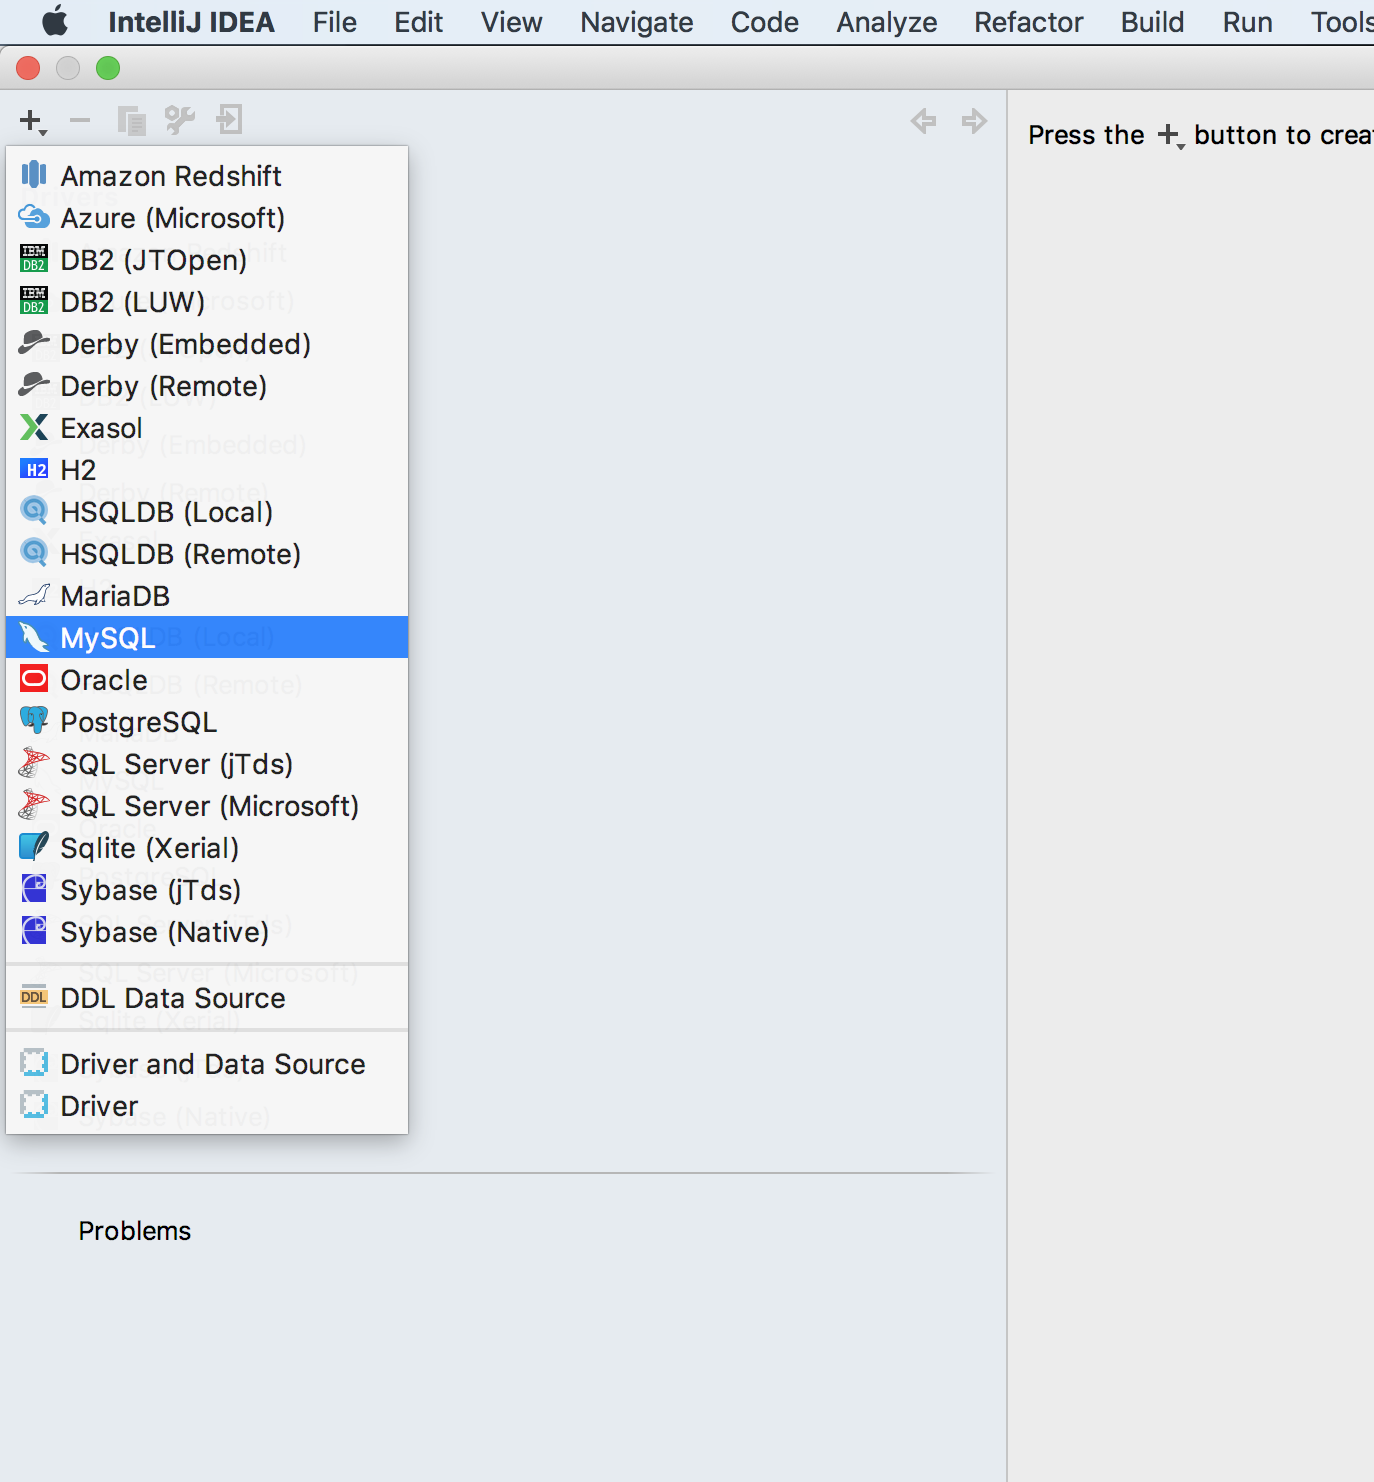Click the forward arrow navigation icon
The image size is (1374, 1482).
point(974,121)
